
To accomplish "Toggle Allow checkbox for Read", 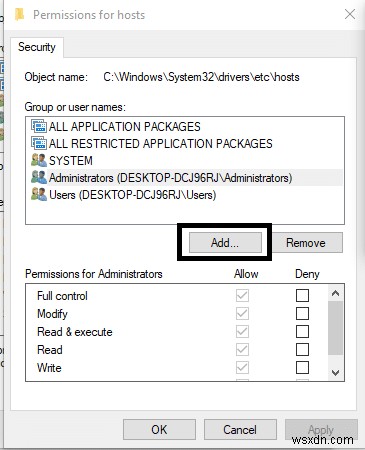I will point(242,349).
